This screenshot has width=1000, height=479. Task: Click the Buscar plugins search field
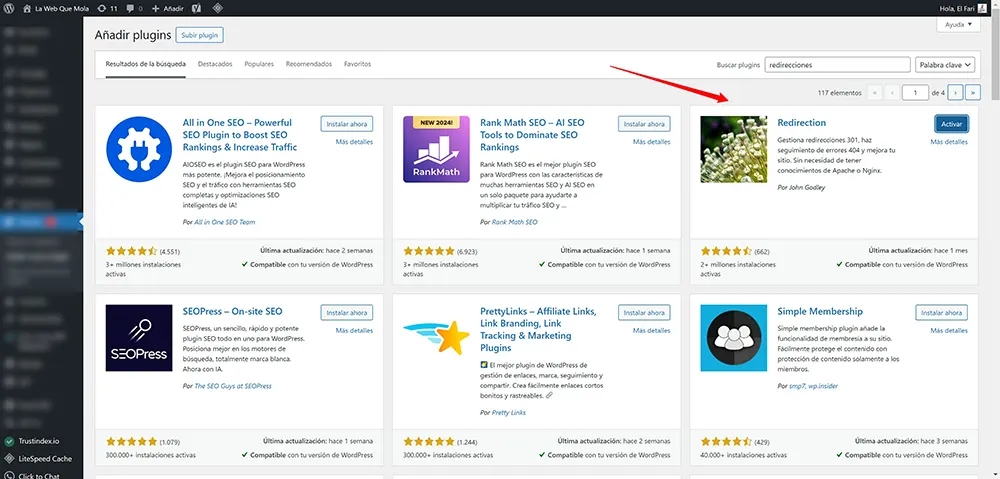click(836, 64)
